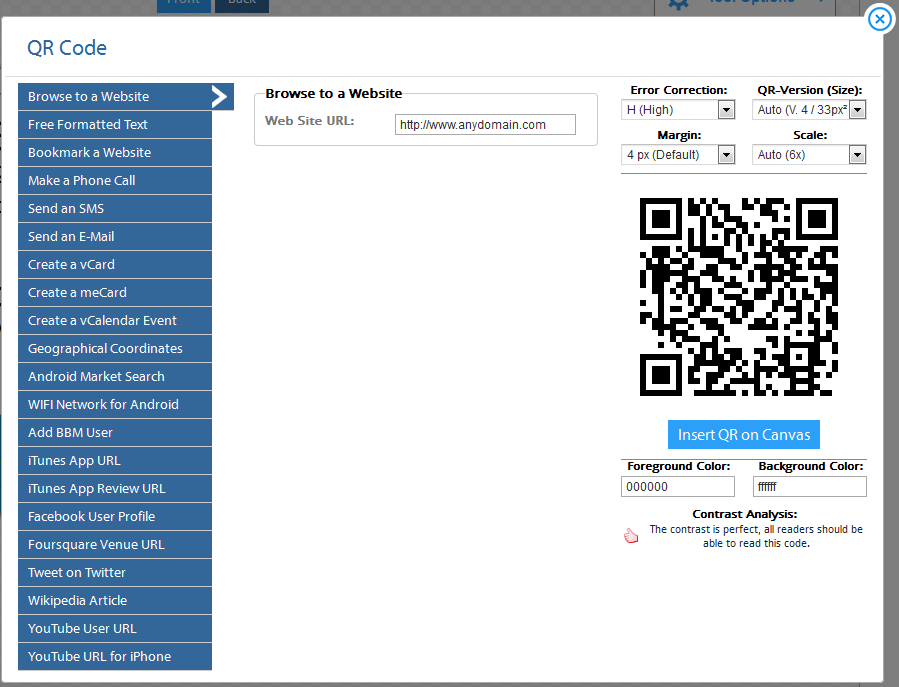The height and width of the screenshot is (687, 899).
Task: Open Geographical Coordinates option
Action: point(115,349)
